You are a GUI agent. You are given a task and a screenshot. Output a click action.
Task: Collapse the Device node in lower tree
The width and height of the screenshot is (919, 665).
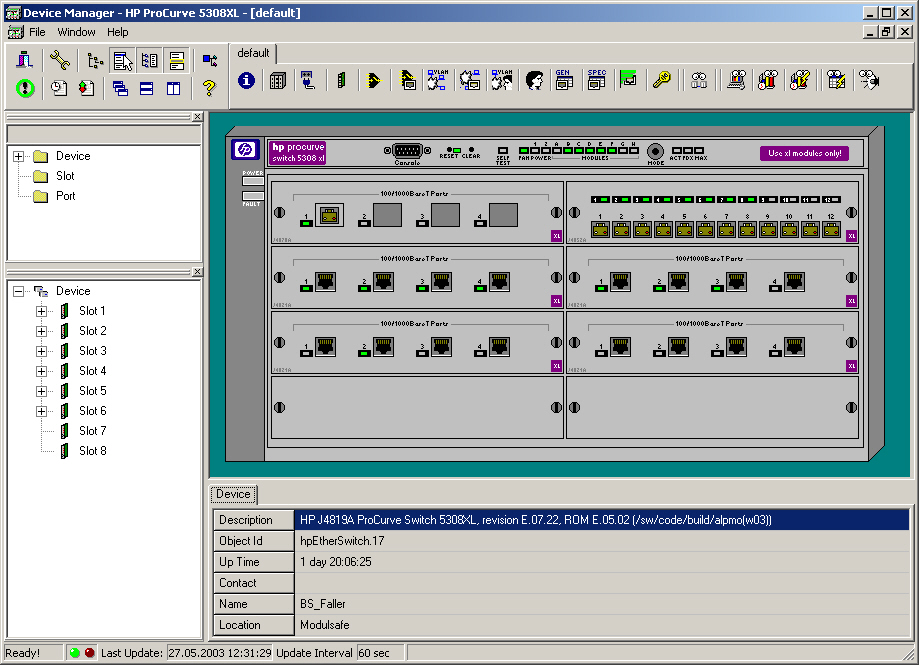(x=18, y=291)
